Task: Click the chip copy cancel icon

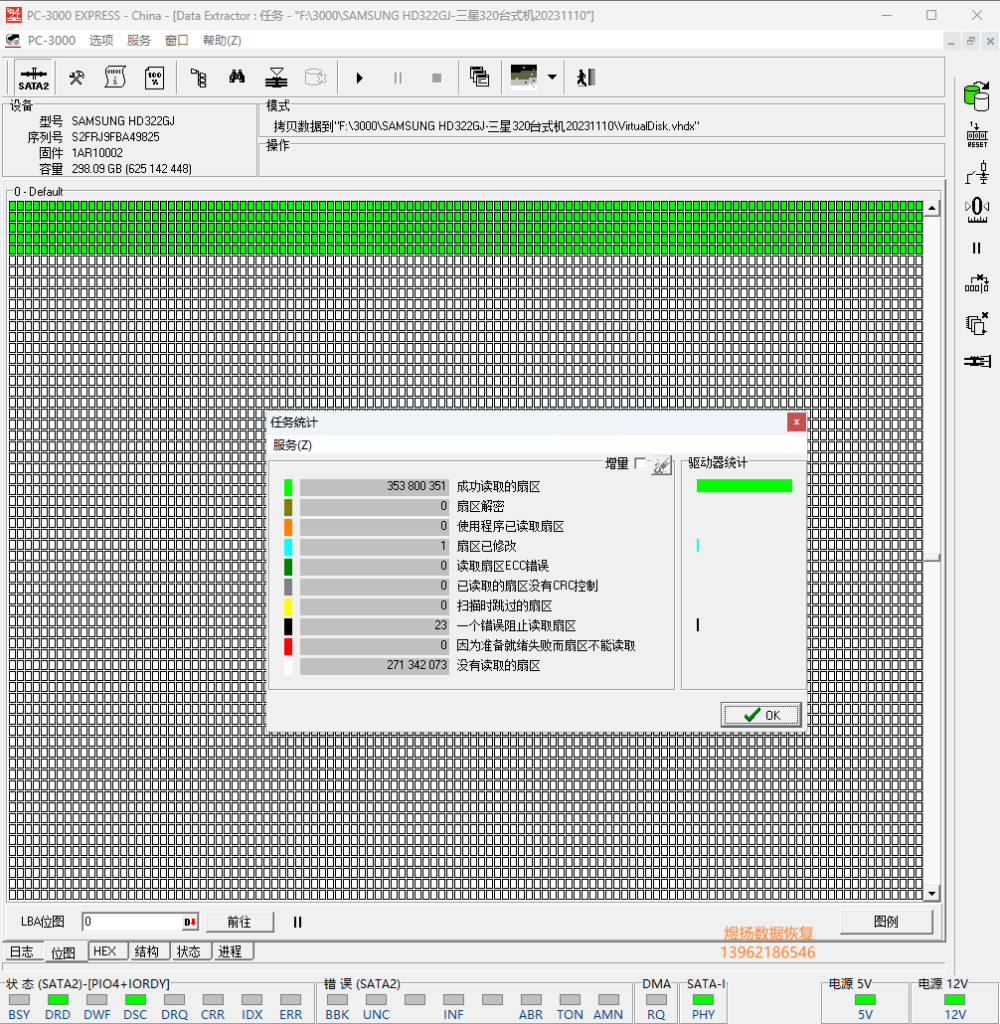Action: tap(977, 324)
